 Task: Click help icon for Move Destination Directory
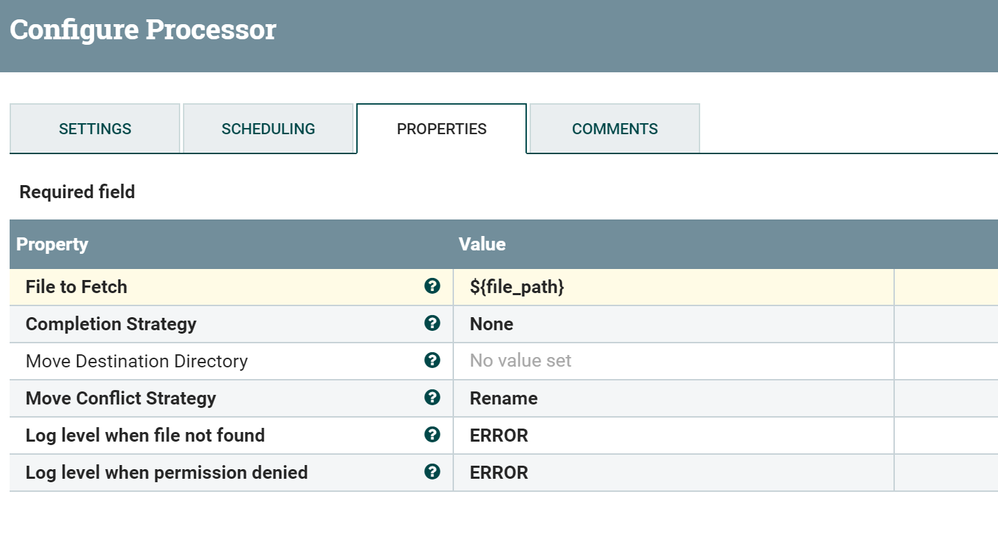(x=432, y=361)
